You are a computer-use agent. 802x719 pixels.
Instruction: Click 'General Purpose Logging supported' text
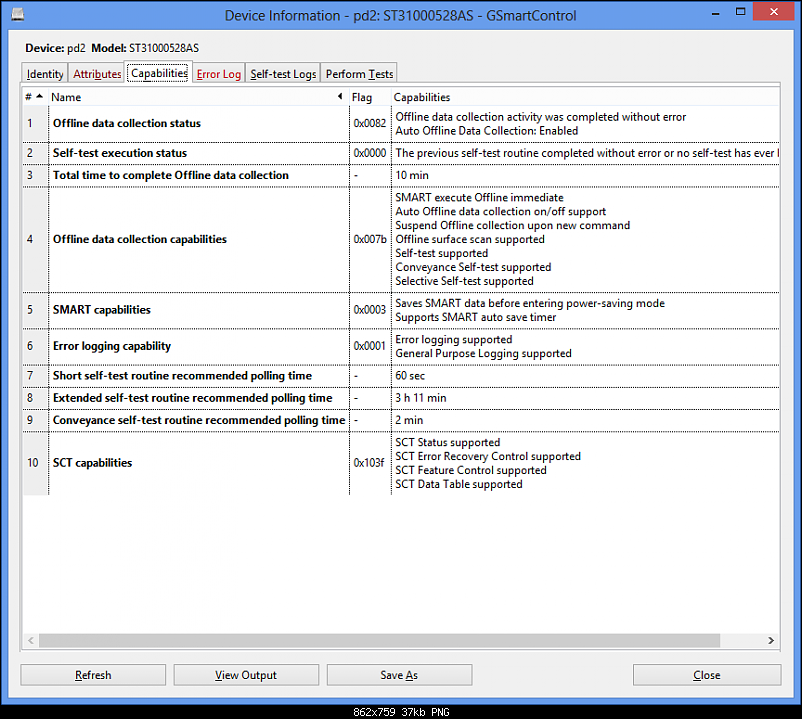(483, 354)
